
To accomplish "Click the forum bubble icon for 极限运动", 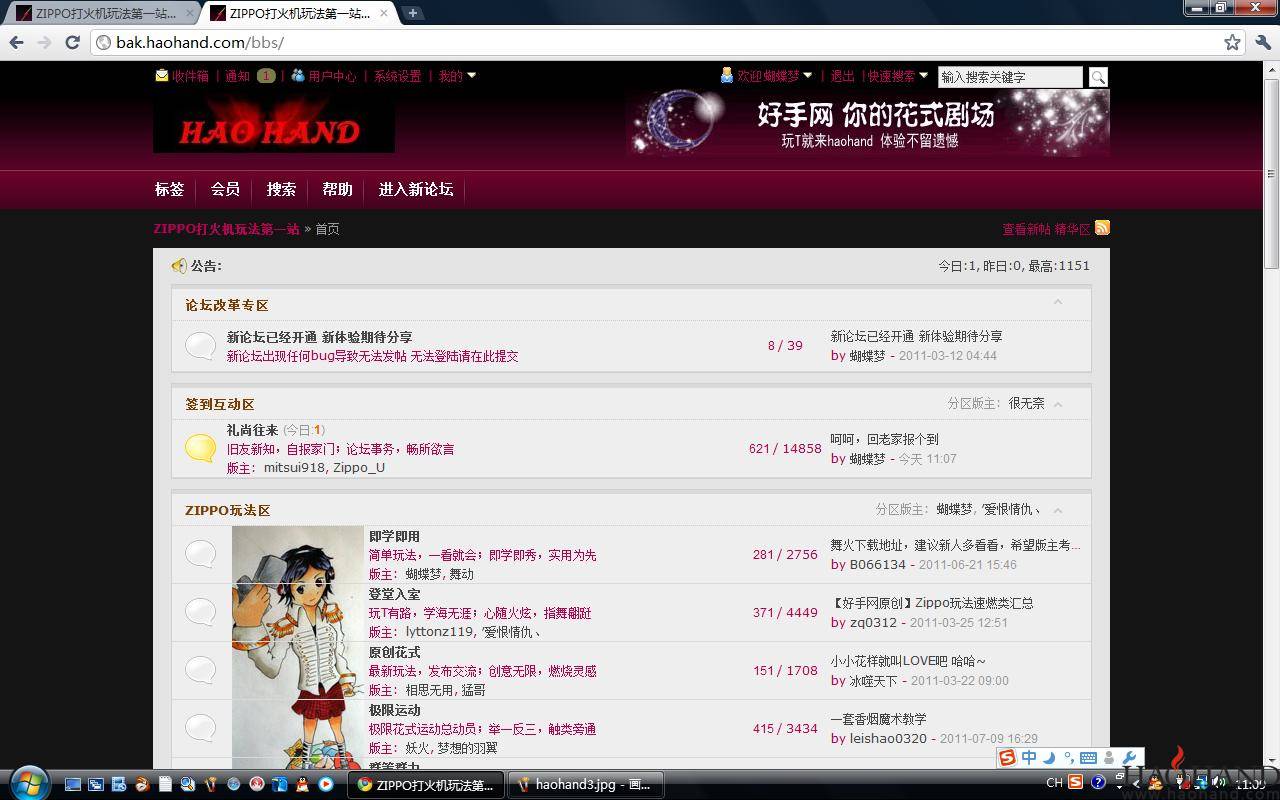I will point(201,728).
